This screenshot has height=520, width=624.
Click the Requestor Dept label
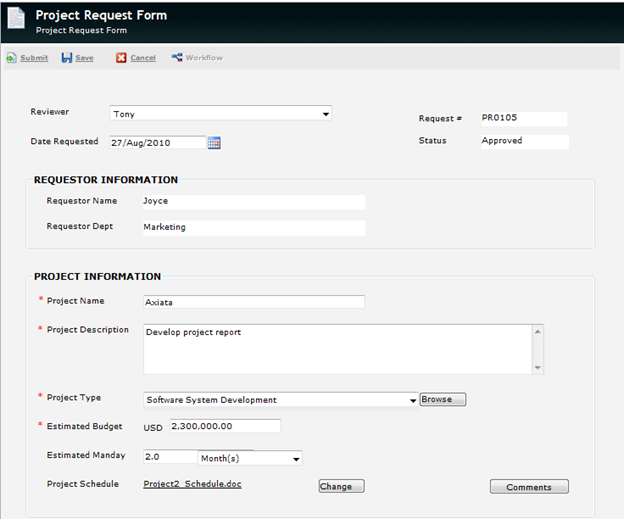tap(80, 226)
